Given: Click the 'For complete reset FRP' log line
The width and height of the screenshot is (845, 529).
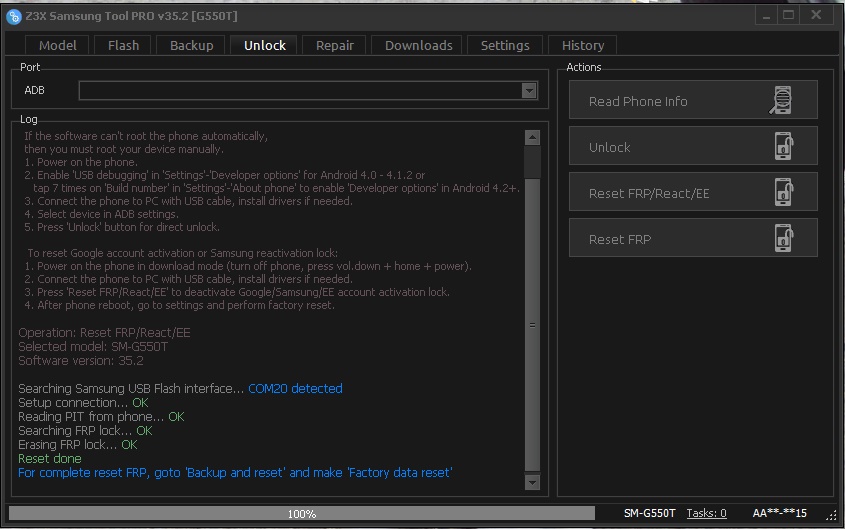Looking at the screenshot, I should click(x=235, y=472).
